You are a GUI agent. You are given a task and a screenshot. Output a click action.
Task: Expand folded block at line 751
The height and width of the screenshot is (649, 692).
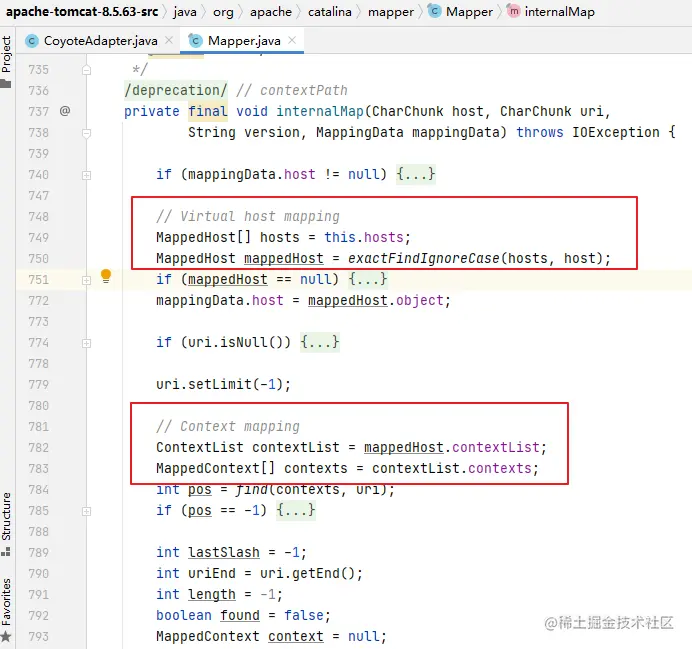[x=86, y=280]
